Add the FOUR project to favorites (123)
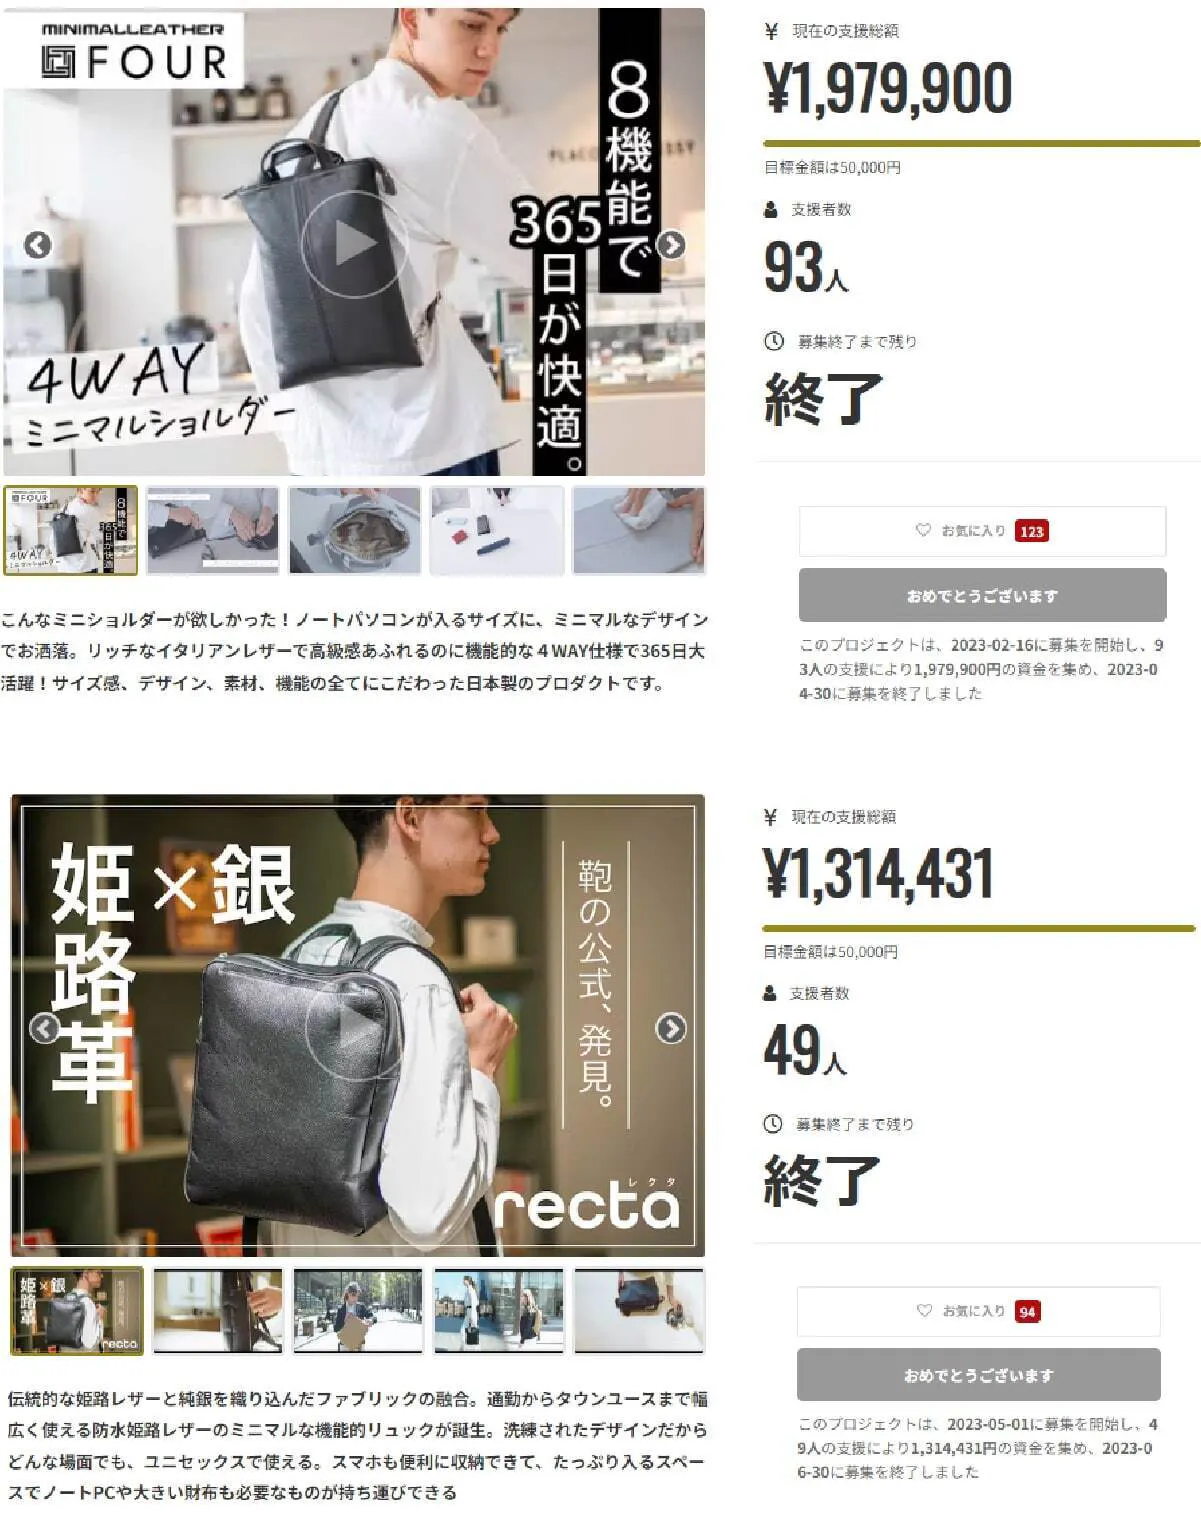 coord(982,531)
